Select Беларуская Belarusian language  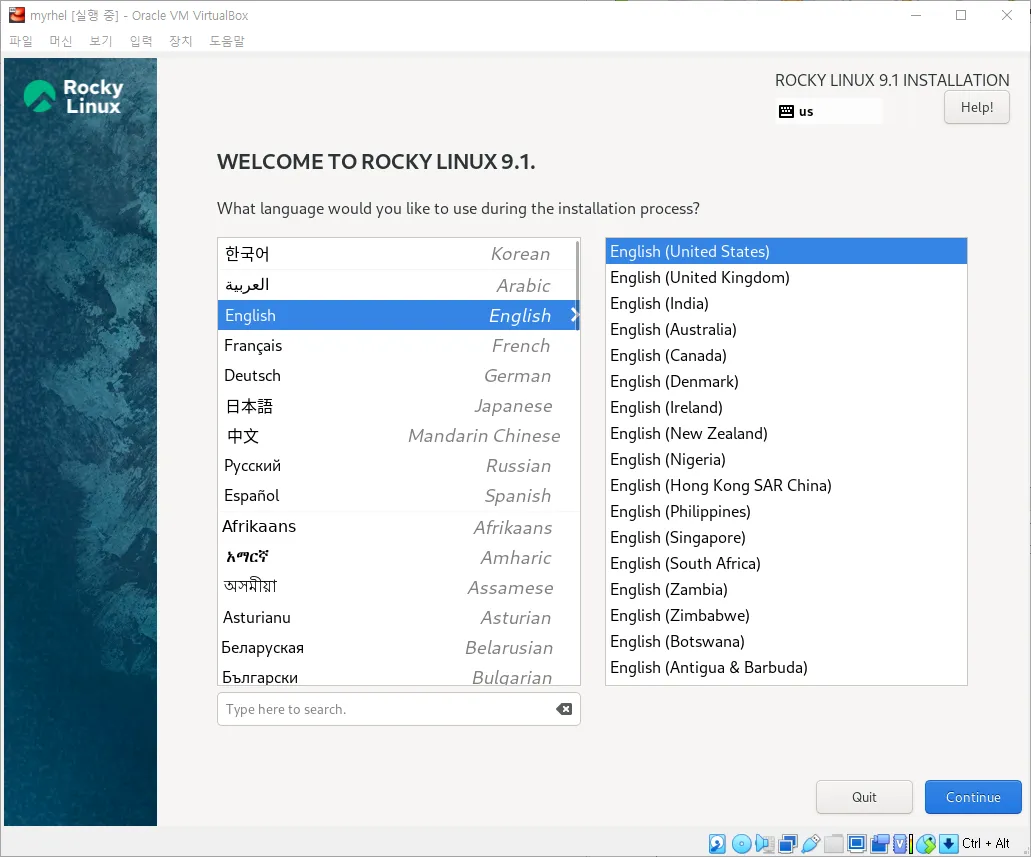pos(398,648)
